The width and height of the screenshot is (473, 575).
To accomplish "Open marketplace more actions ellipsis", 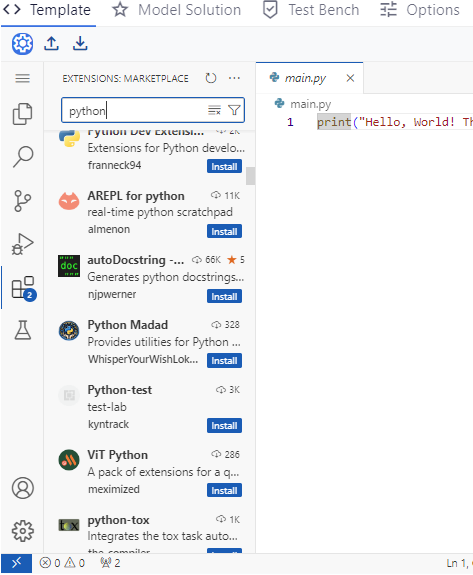I will 234,78.
